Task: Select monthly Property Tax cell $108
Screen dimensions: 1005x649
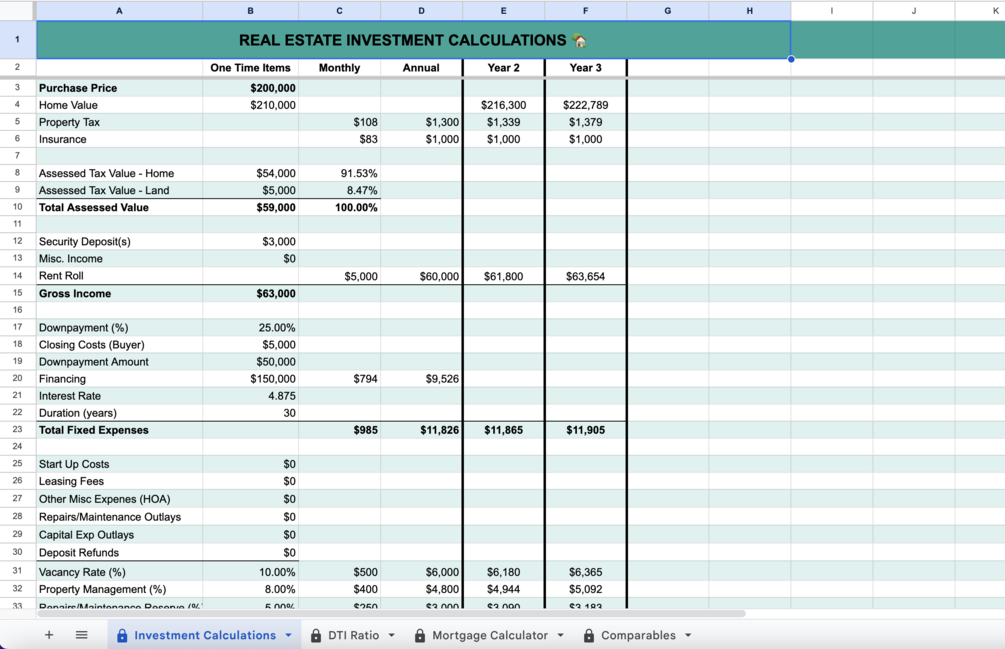Action: [339, 122]
